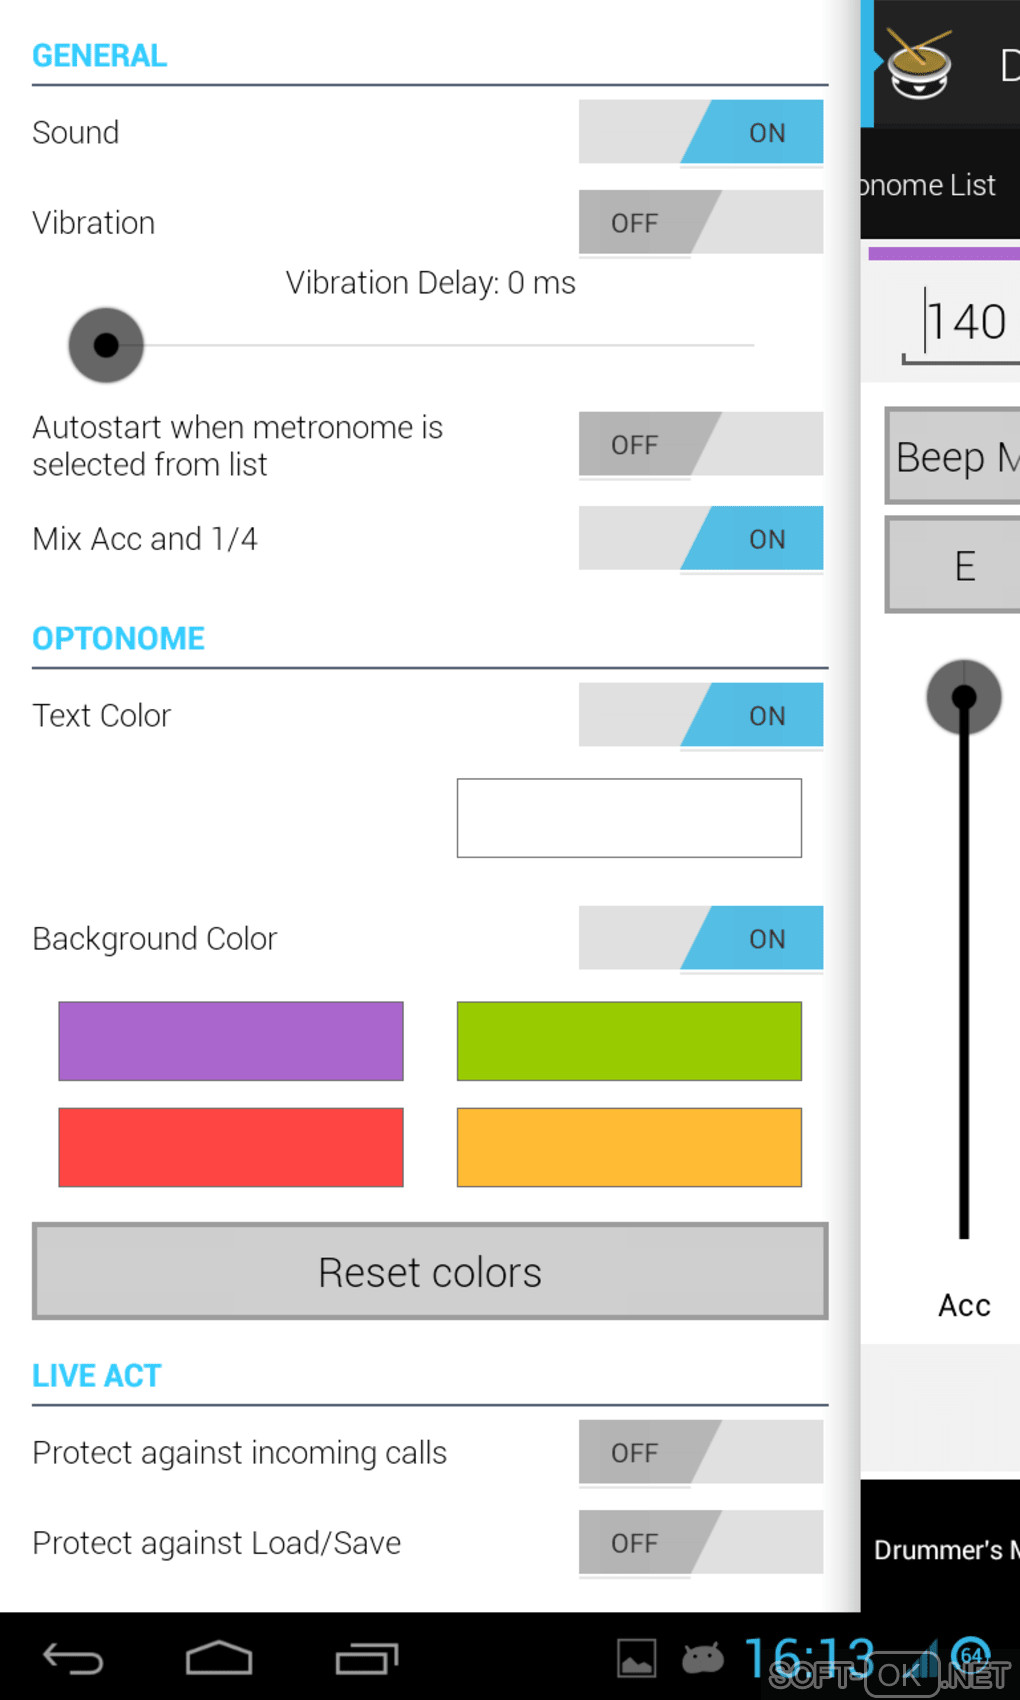Click the Vibration Delay slider handle
This screenshot has width=1020, height=1700.
106,345
